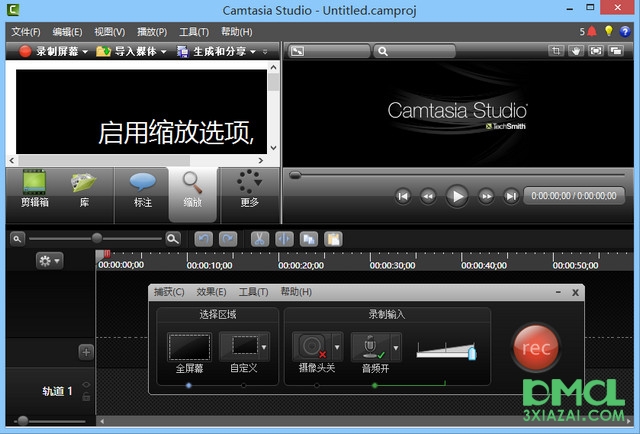
Task: Toggle Track 1 visibility eye icon
Action: coord(86,385)
